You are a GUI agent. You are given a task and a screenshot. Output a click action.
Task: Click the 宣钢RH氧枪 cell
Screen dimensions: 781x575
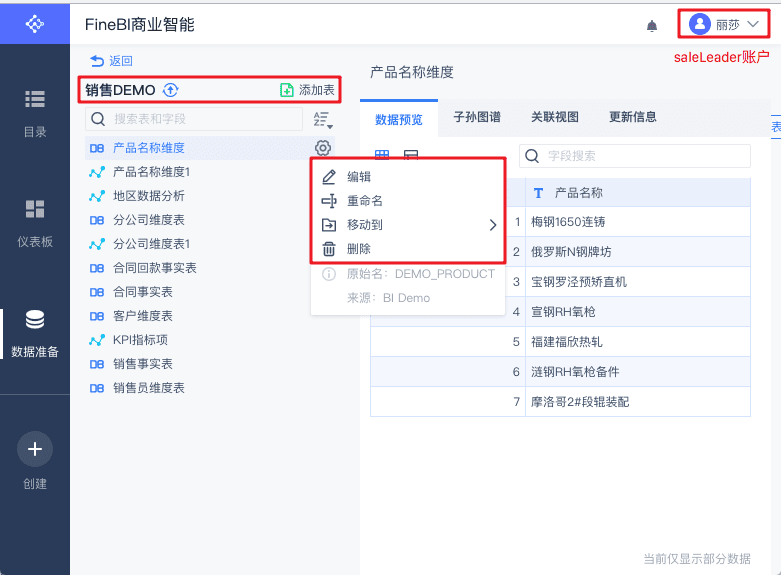[x=638, y=312]
